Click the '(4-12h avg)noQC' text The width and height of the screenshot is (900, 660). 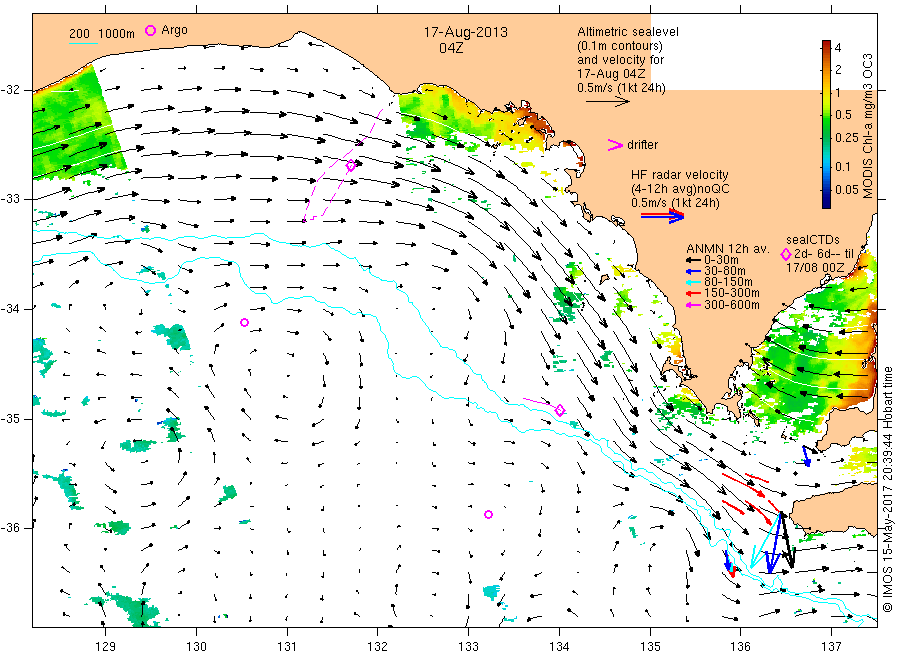680,189
